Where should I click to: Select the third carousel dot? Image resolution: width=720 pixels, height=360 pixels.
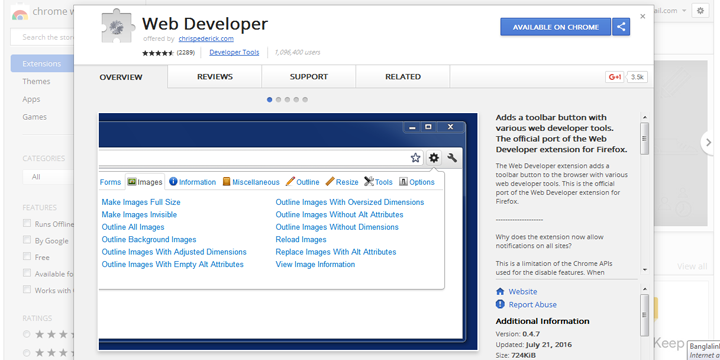287,100
